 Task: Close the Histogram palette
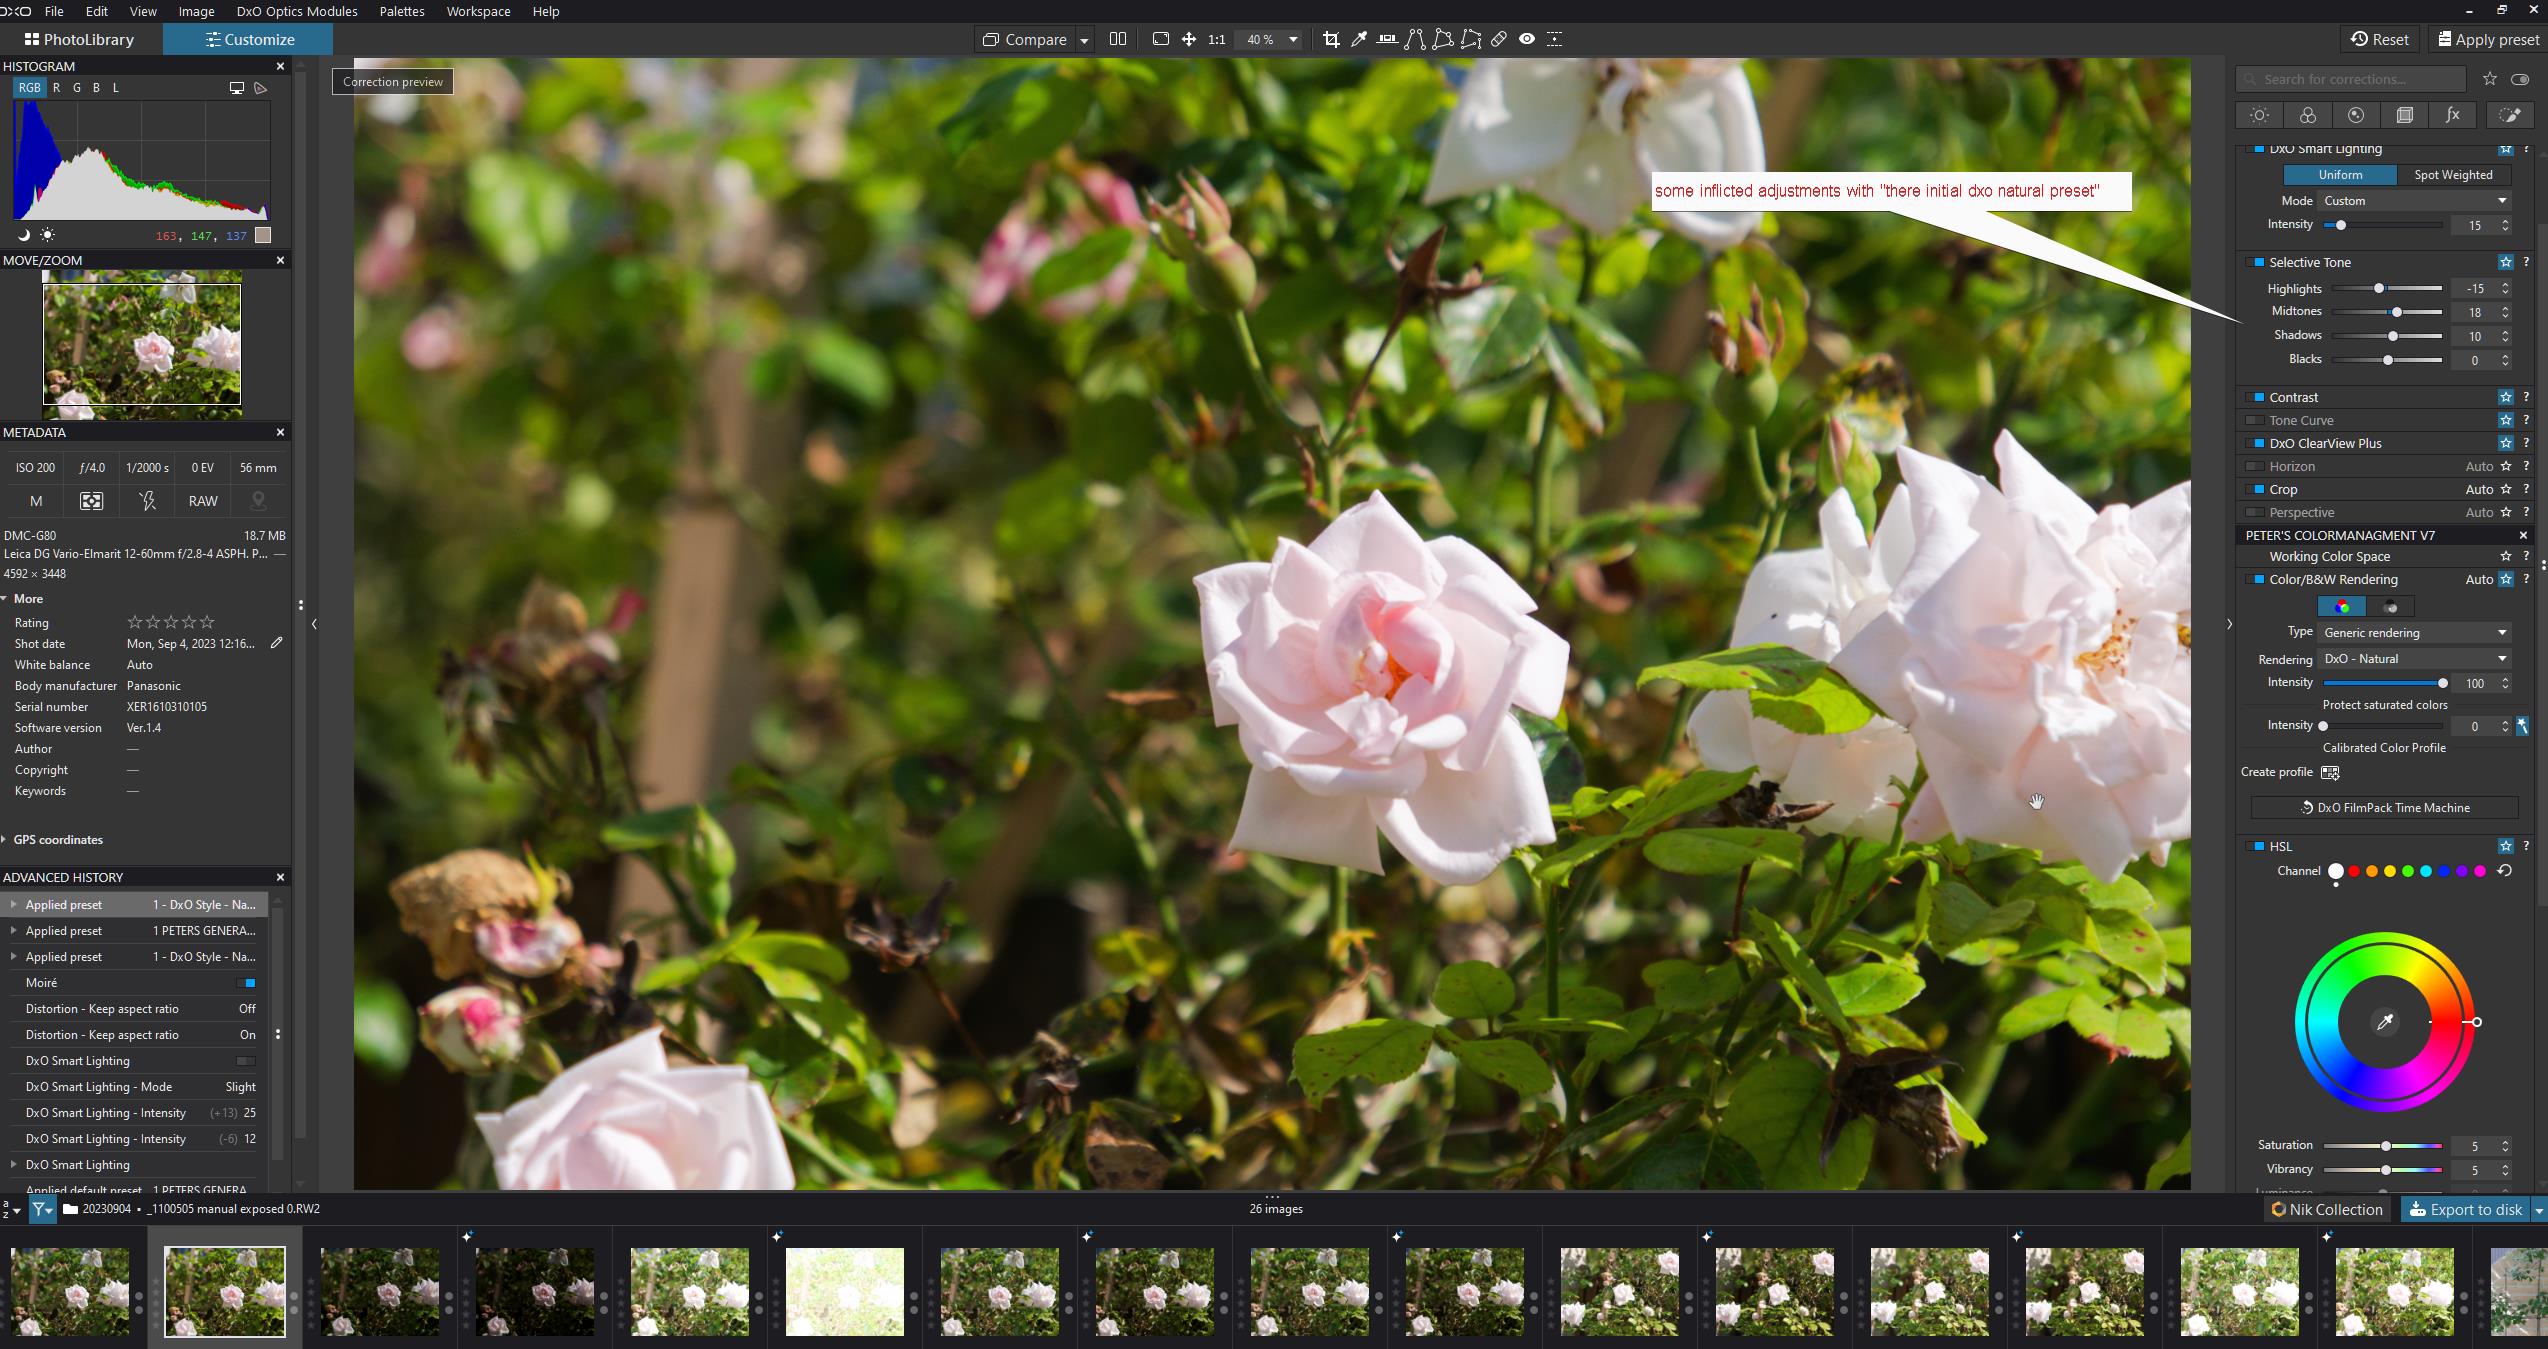tap(280, 66)
